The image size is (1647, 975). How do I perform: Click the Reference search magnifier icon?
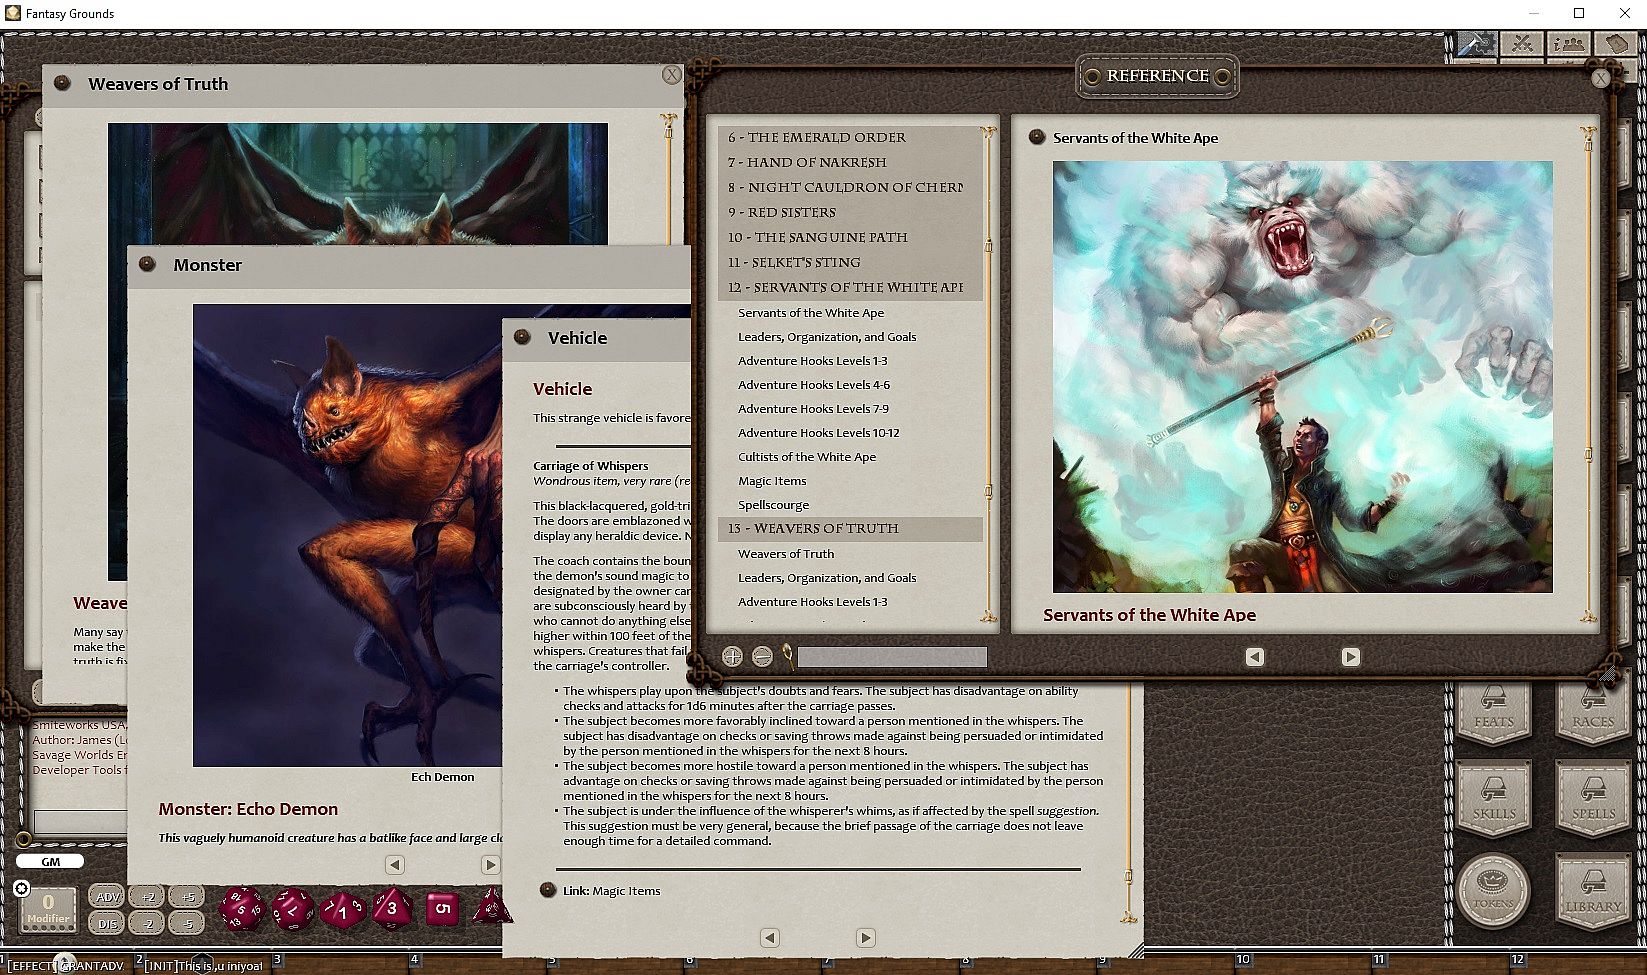pos(788,656)
